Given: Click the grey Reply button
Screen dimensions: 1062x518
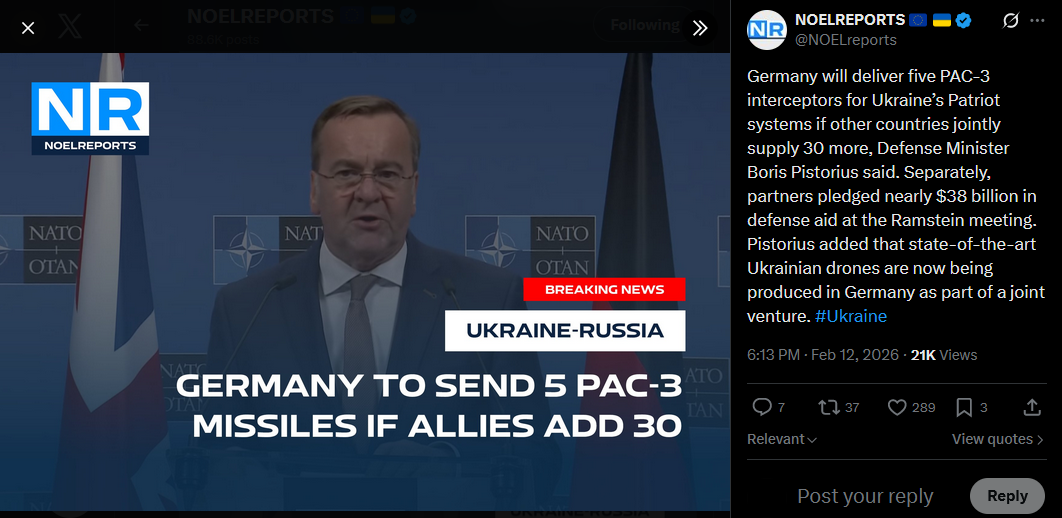Looking at the screenshot, I should [x=1007, y=496].
